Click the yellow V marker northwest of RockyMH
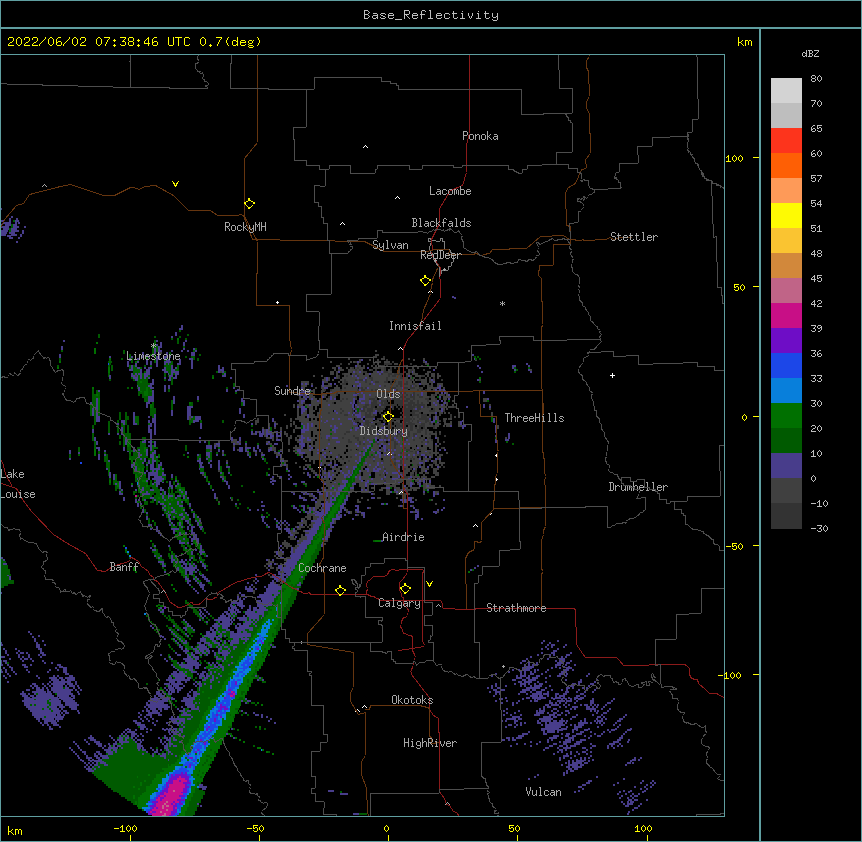 pyautogui.click(x=175, y=184)
